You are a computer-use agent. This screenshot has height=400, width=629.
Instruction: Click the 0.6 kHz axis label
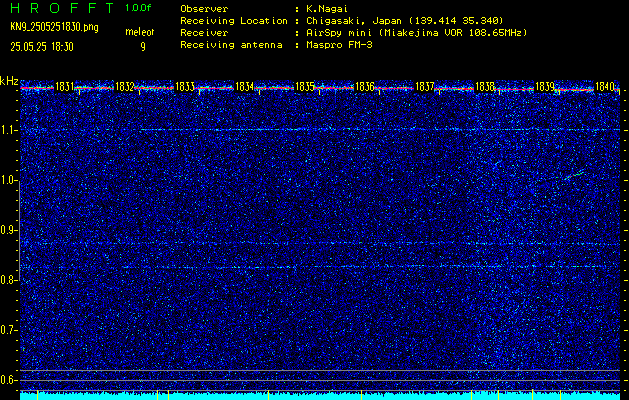click(9, 380)
